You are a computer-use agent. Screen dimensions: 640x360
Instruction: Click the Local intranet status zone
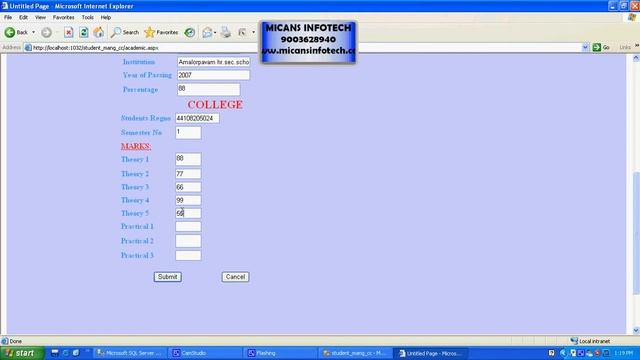pyautogui.click(x=590, y=341)
